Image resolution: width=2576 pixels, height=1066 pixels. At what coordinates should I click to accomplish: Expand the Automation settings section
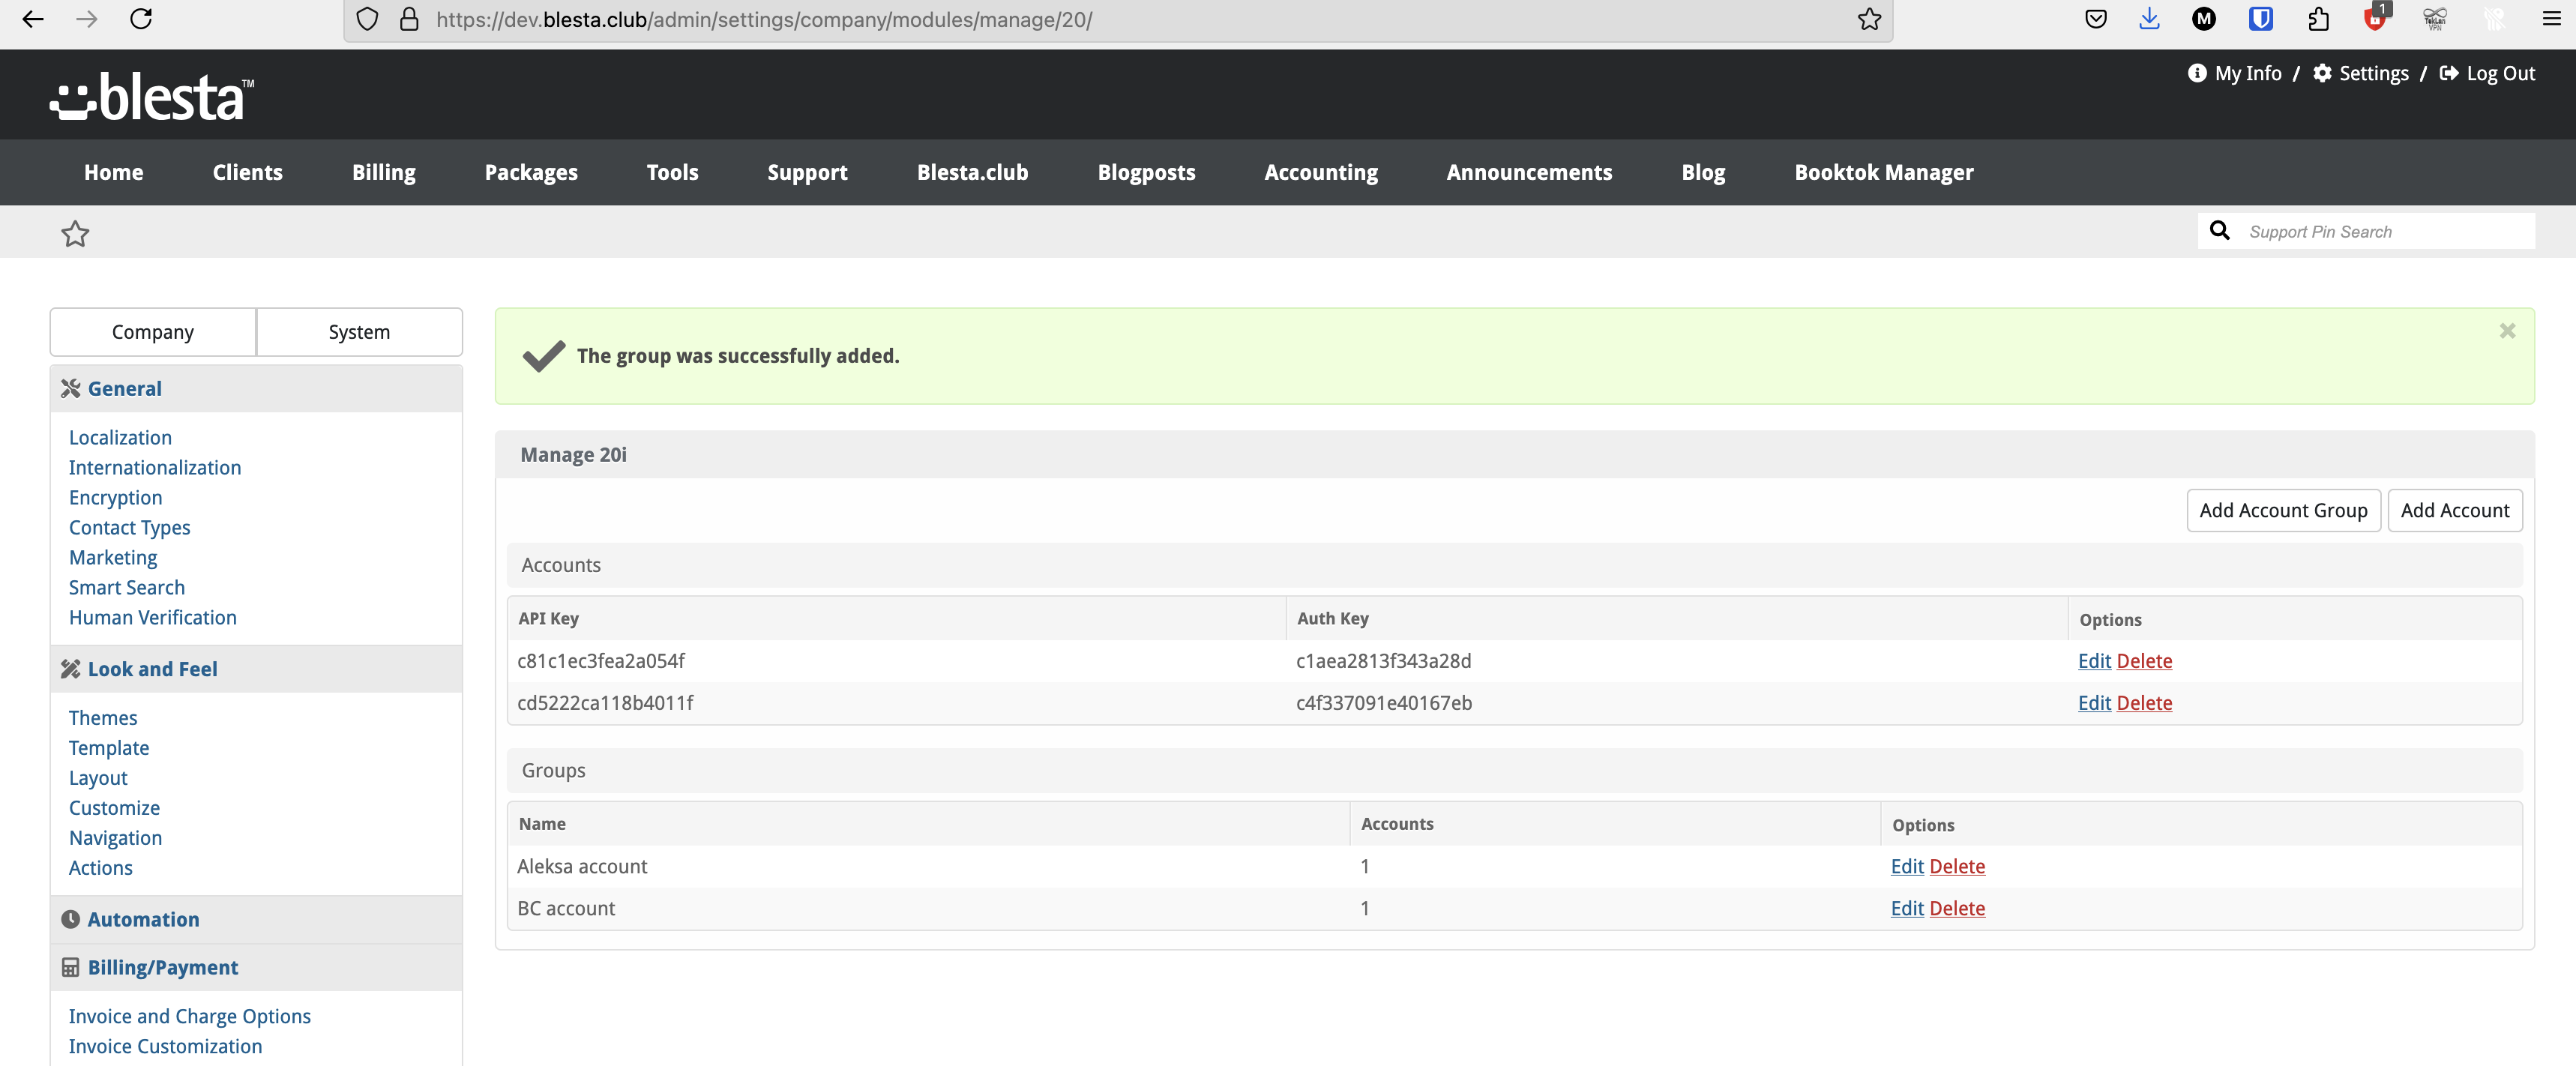click(x=256, y=919)
